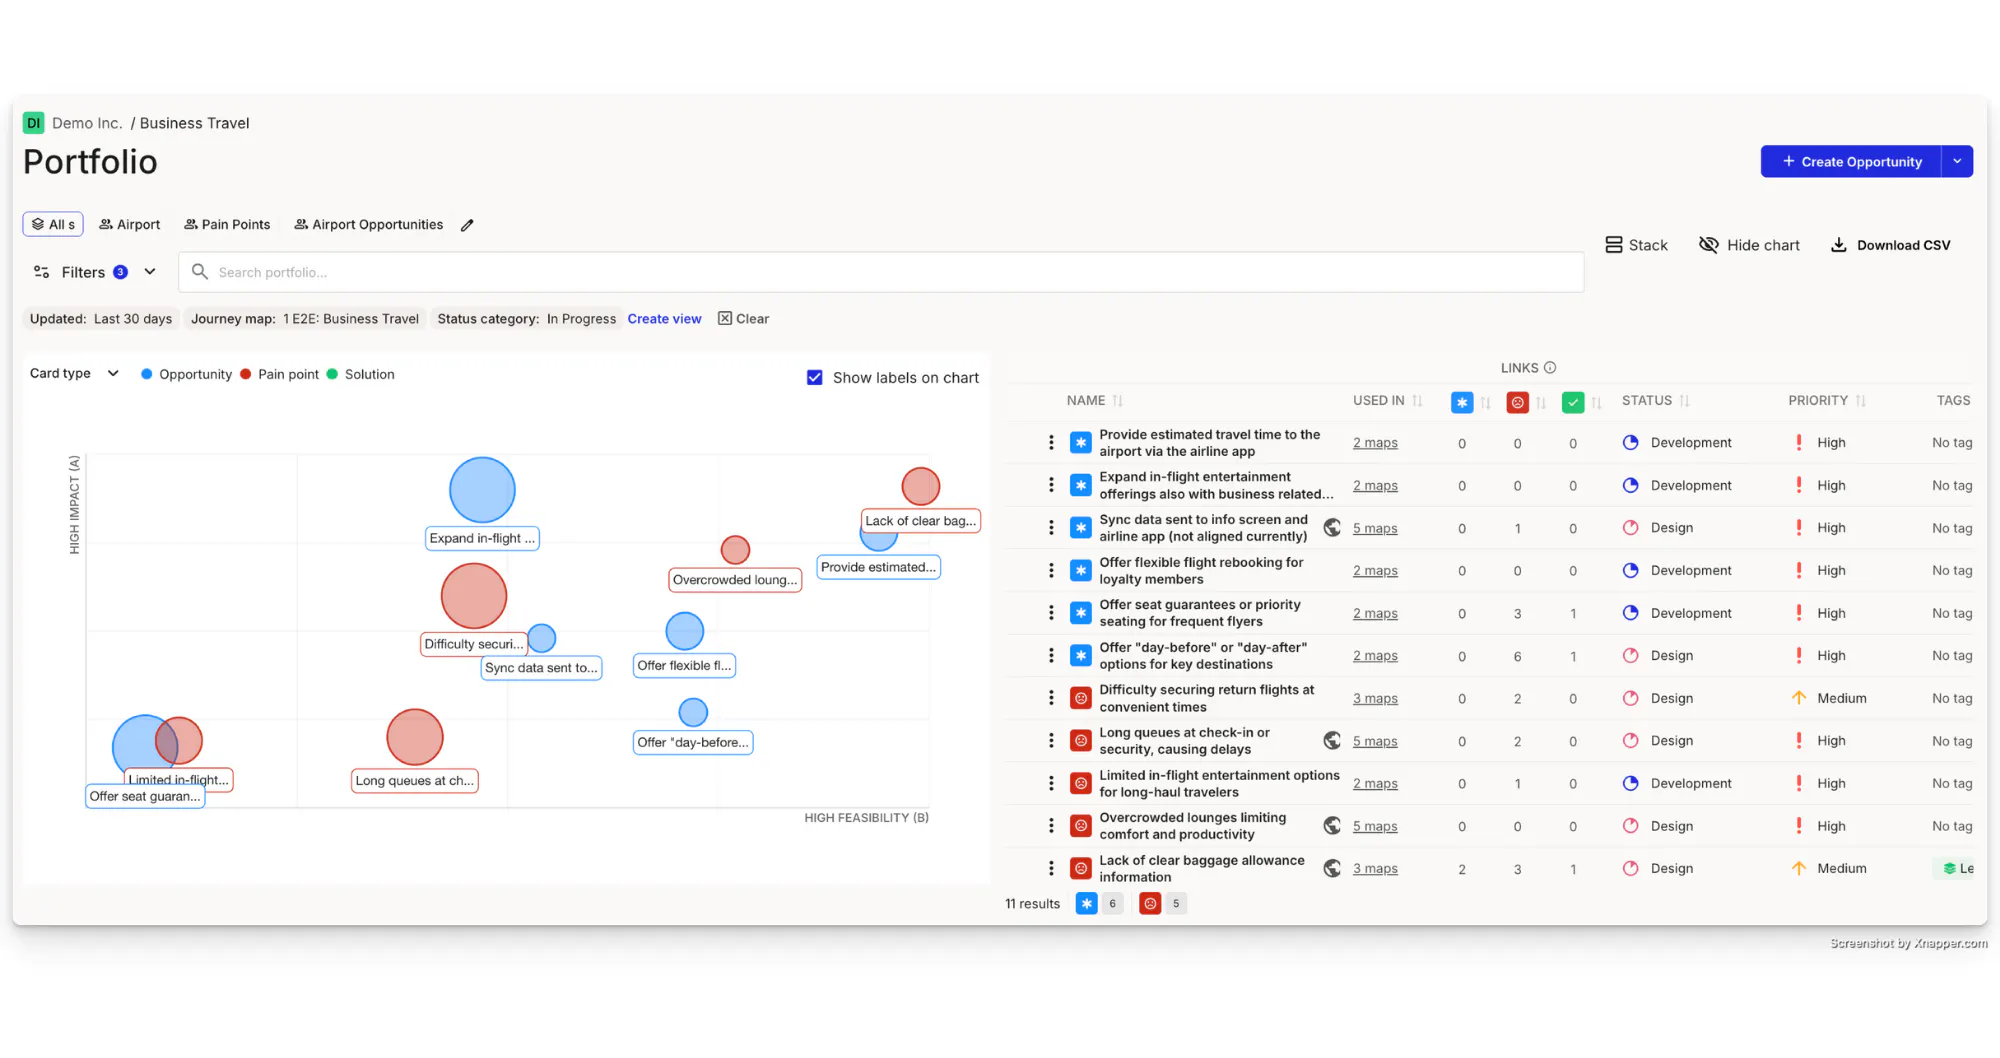Image resolution: width=2000 pixels, height=1058 pixels.
Task: Open Card type dropdown
Action: pos(74,373)
